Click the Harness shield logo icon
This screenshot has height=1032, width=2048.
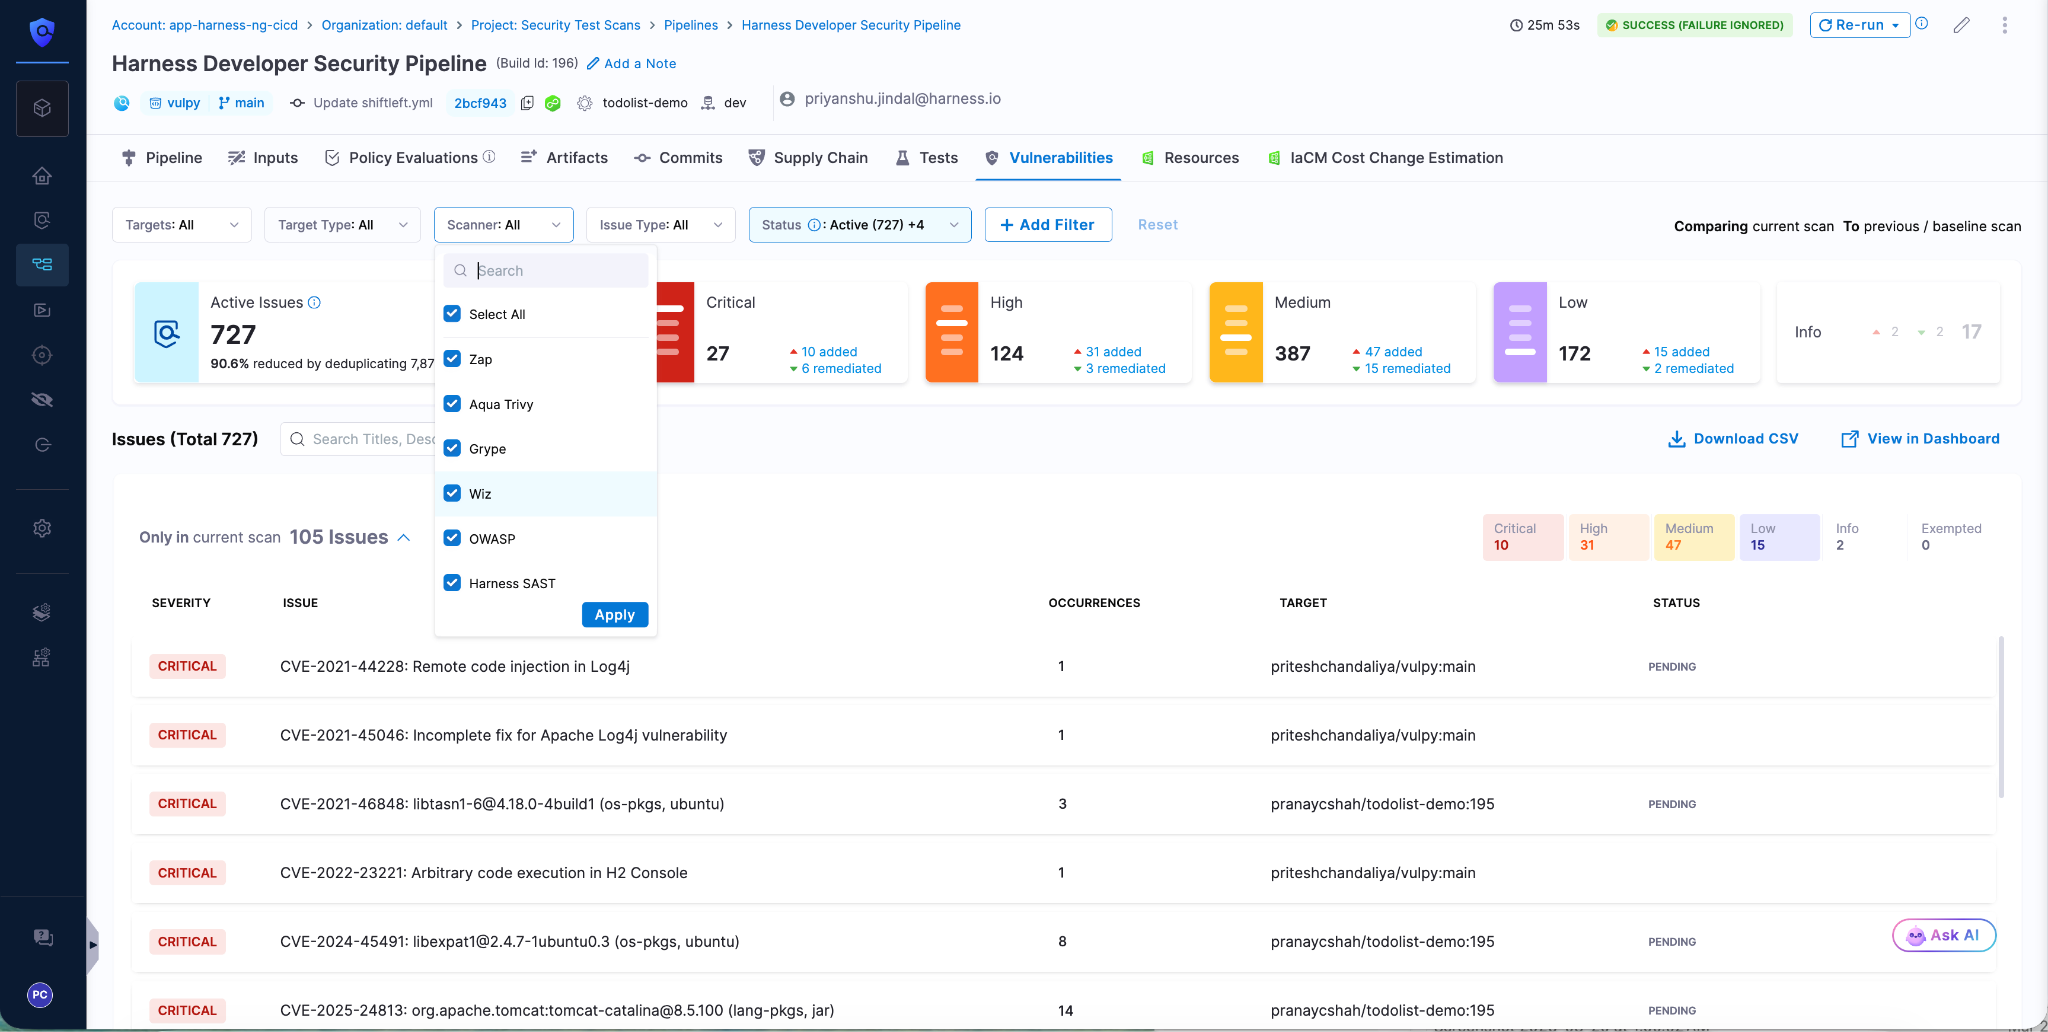[x=42, y=32]
